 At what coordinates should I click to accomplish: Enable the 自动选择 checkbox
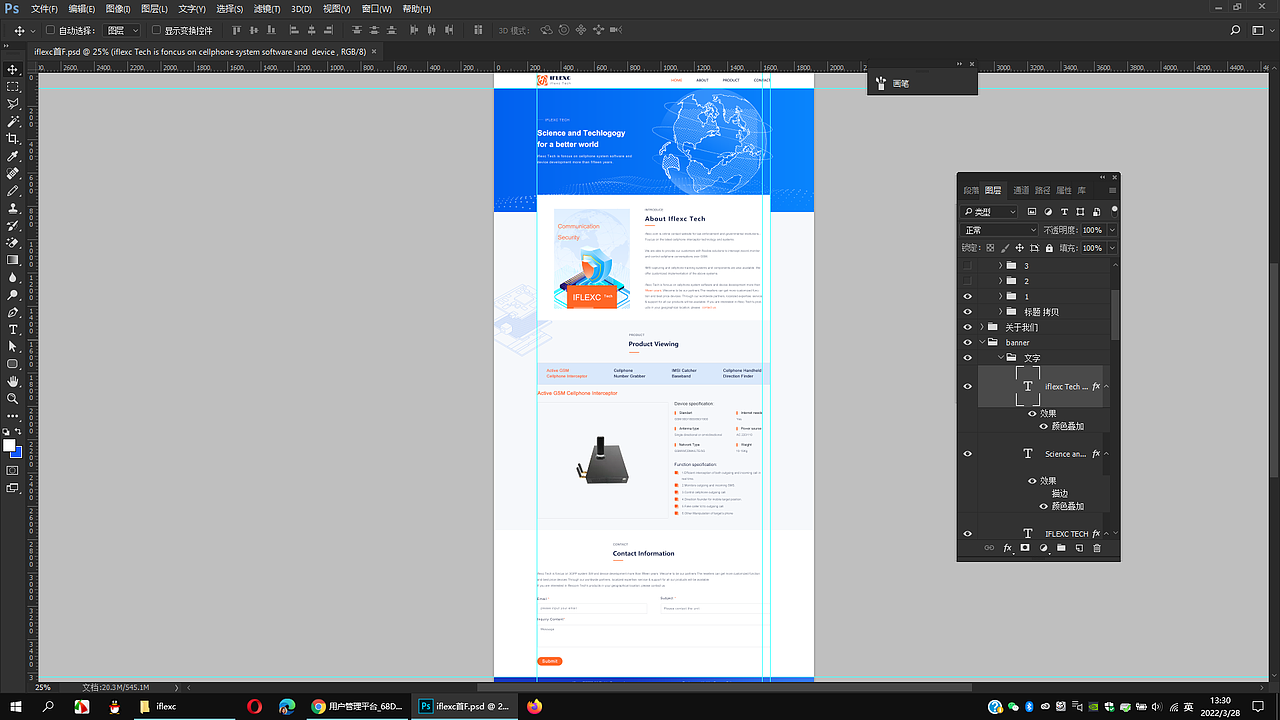coord(50,31)
